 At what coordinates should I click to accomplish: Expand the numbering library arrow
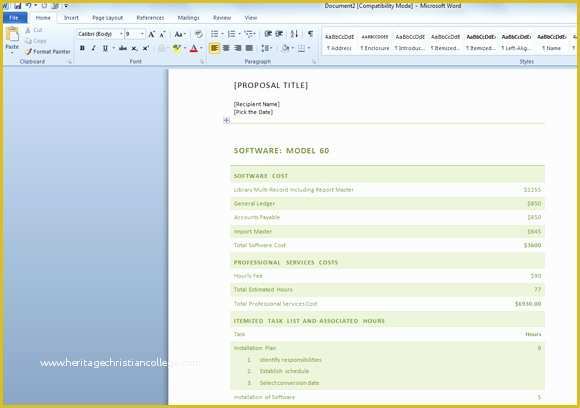239,34
